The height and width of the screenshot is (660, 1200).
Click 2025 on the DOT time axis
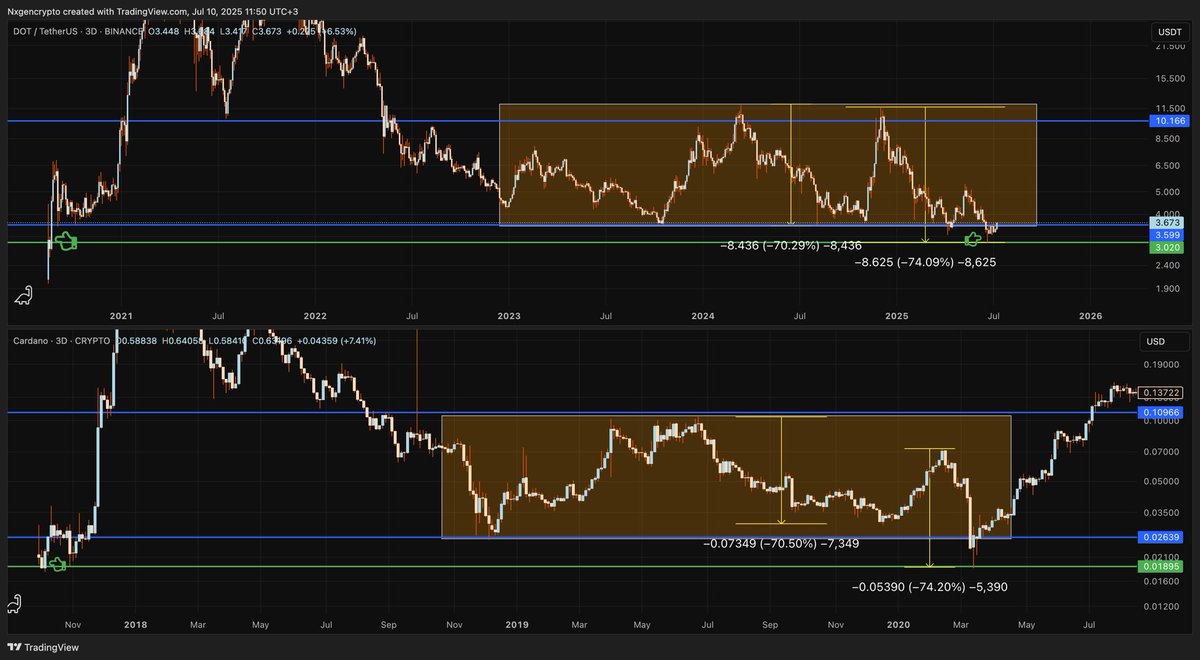point(897,316)
